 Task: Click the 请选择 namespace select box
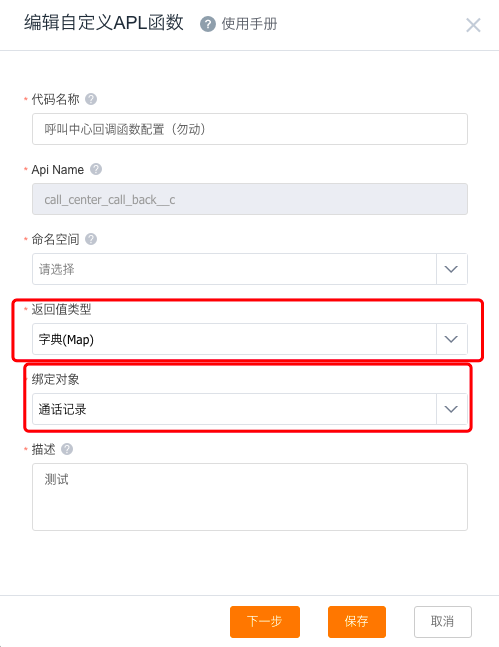point(234,269)
